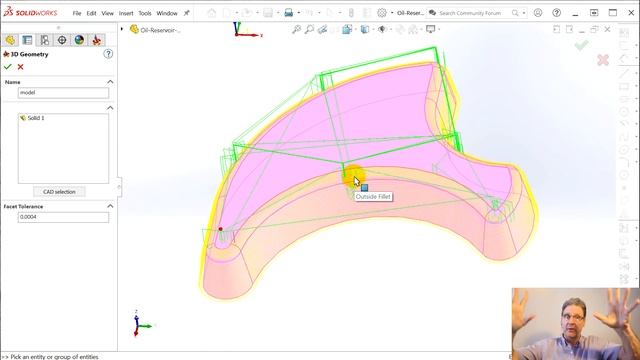Image resolution: width=640 pixels, height=360 pixels.
Task: Click the CAD selection button
Action: pyautogui.click(x=59, y=191)
